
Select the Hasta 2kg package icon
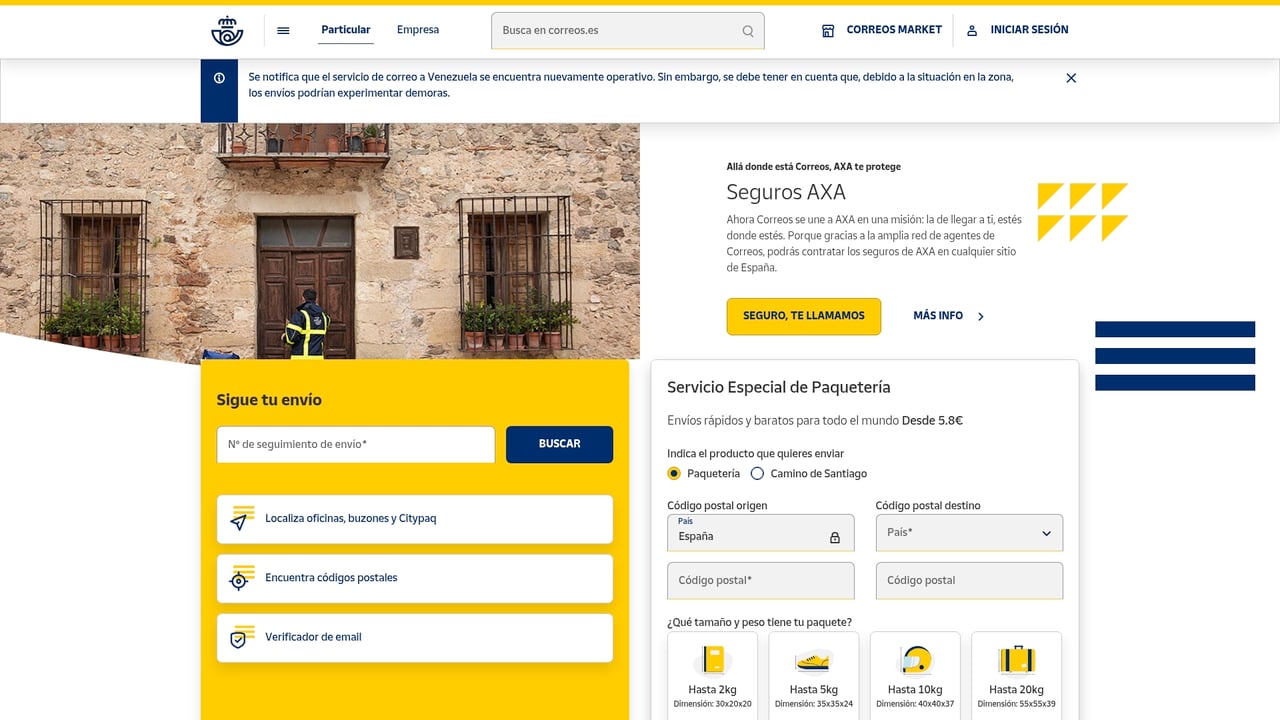711,661
